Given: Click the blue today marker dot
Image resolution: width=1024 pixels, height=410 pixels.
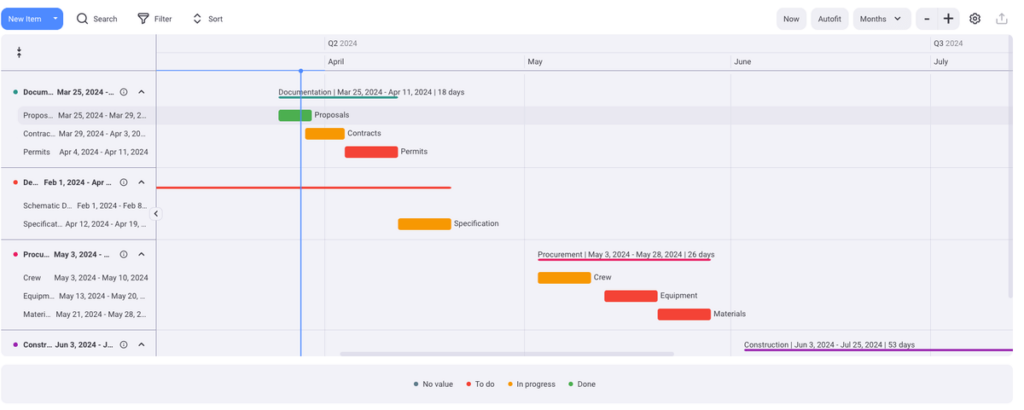Looking at the screenshot, I should [300, 71].
